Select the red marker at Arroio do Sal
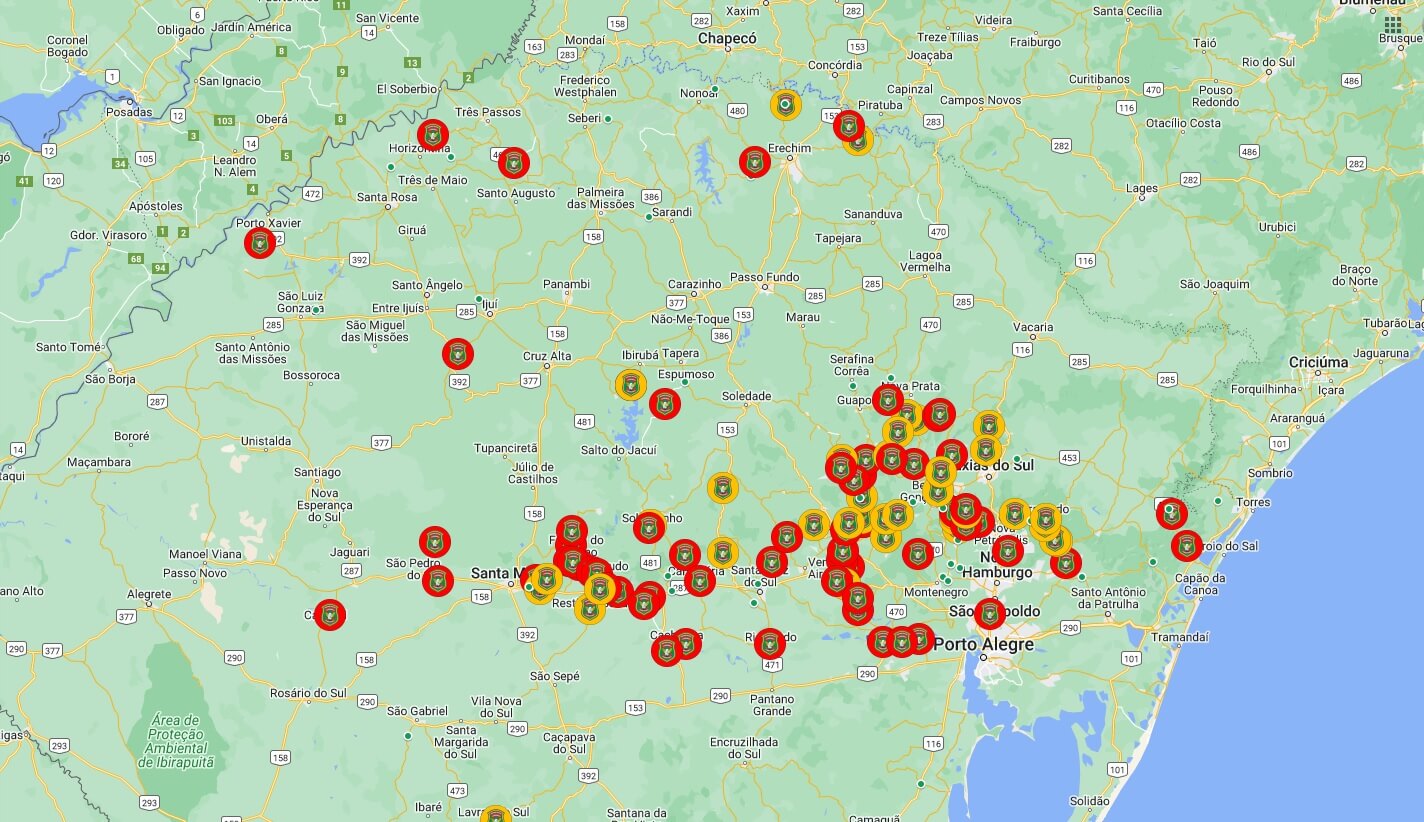 [1187, 546]
